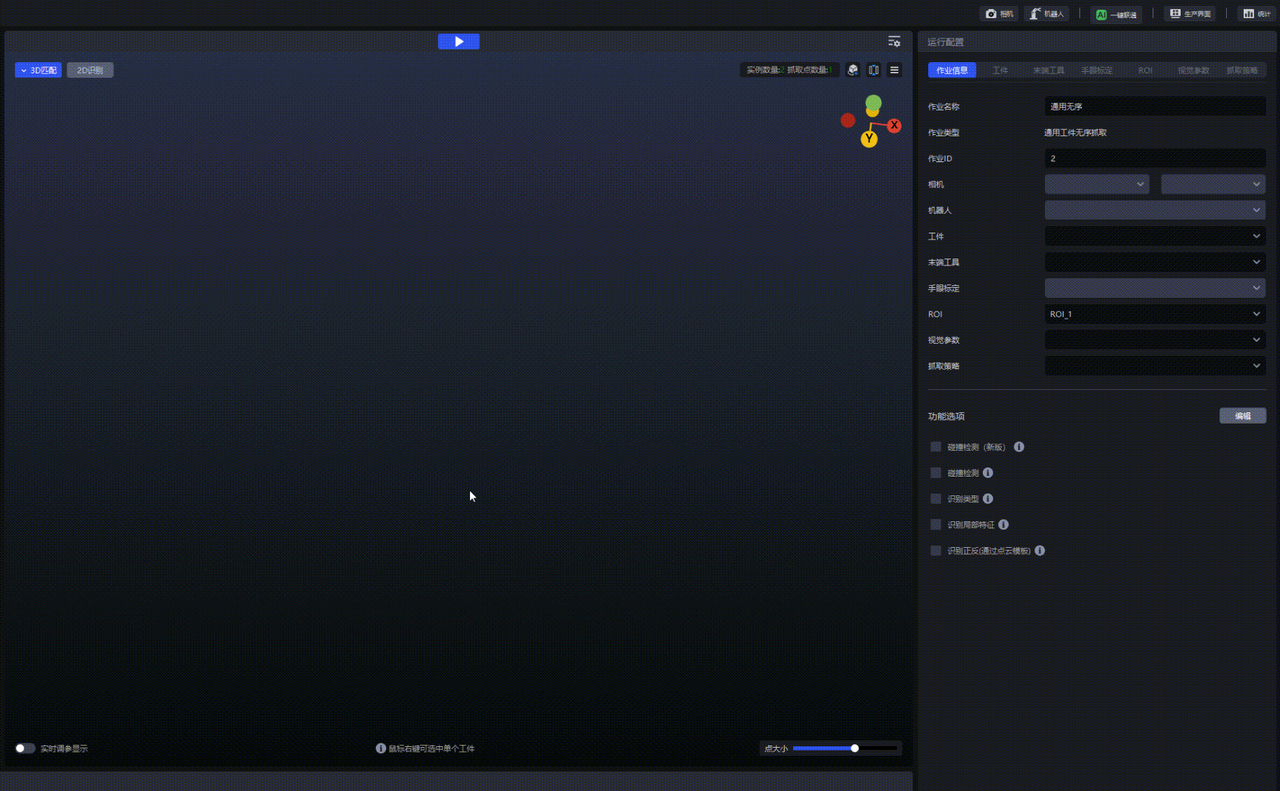The image size is (1280, 791).
Task: Check the 识别类型 checkbox
Action: pos(936,499)
